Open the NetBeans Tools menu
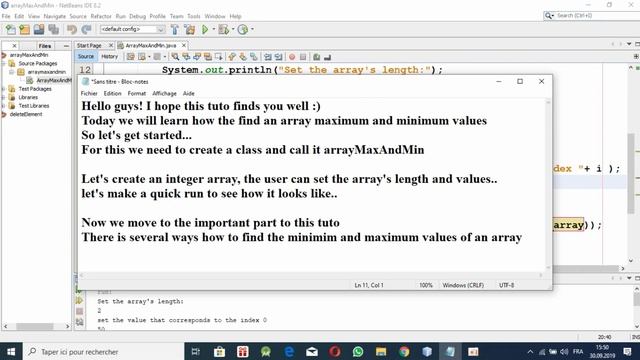 coord(194,16)
